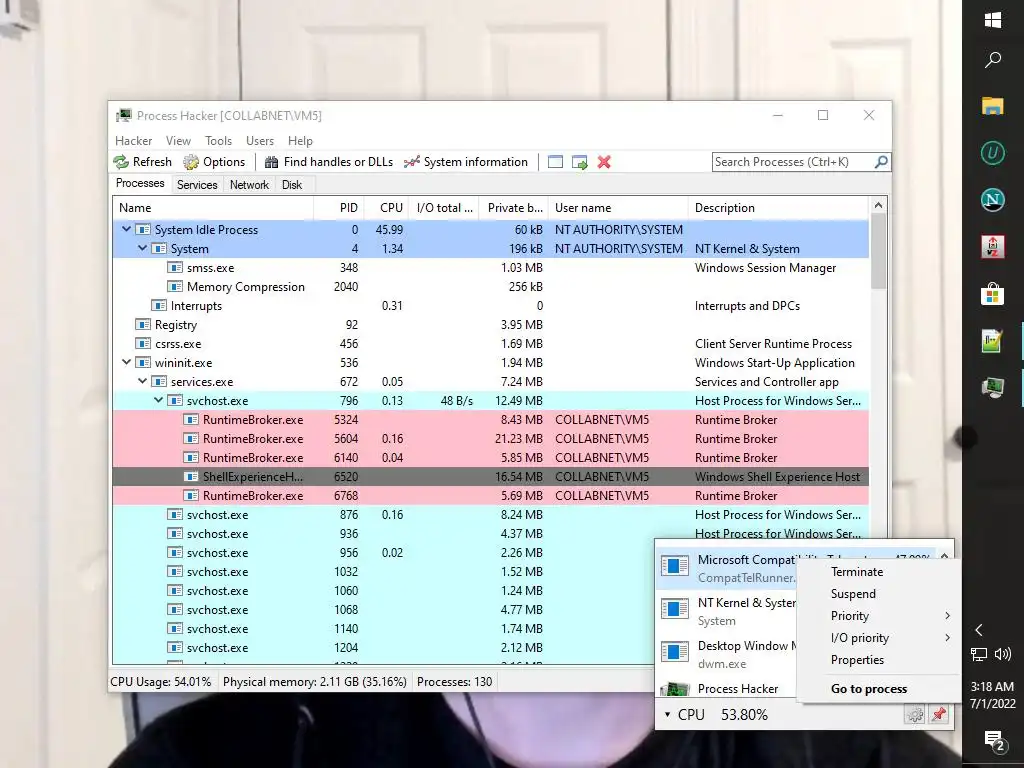Click the csrss.exe process icon
The width and height of the screenshot is (1024, 768).
(x=143, y=343)
